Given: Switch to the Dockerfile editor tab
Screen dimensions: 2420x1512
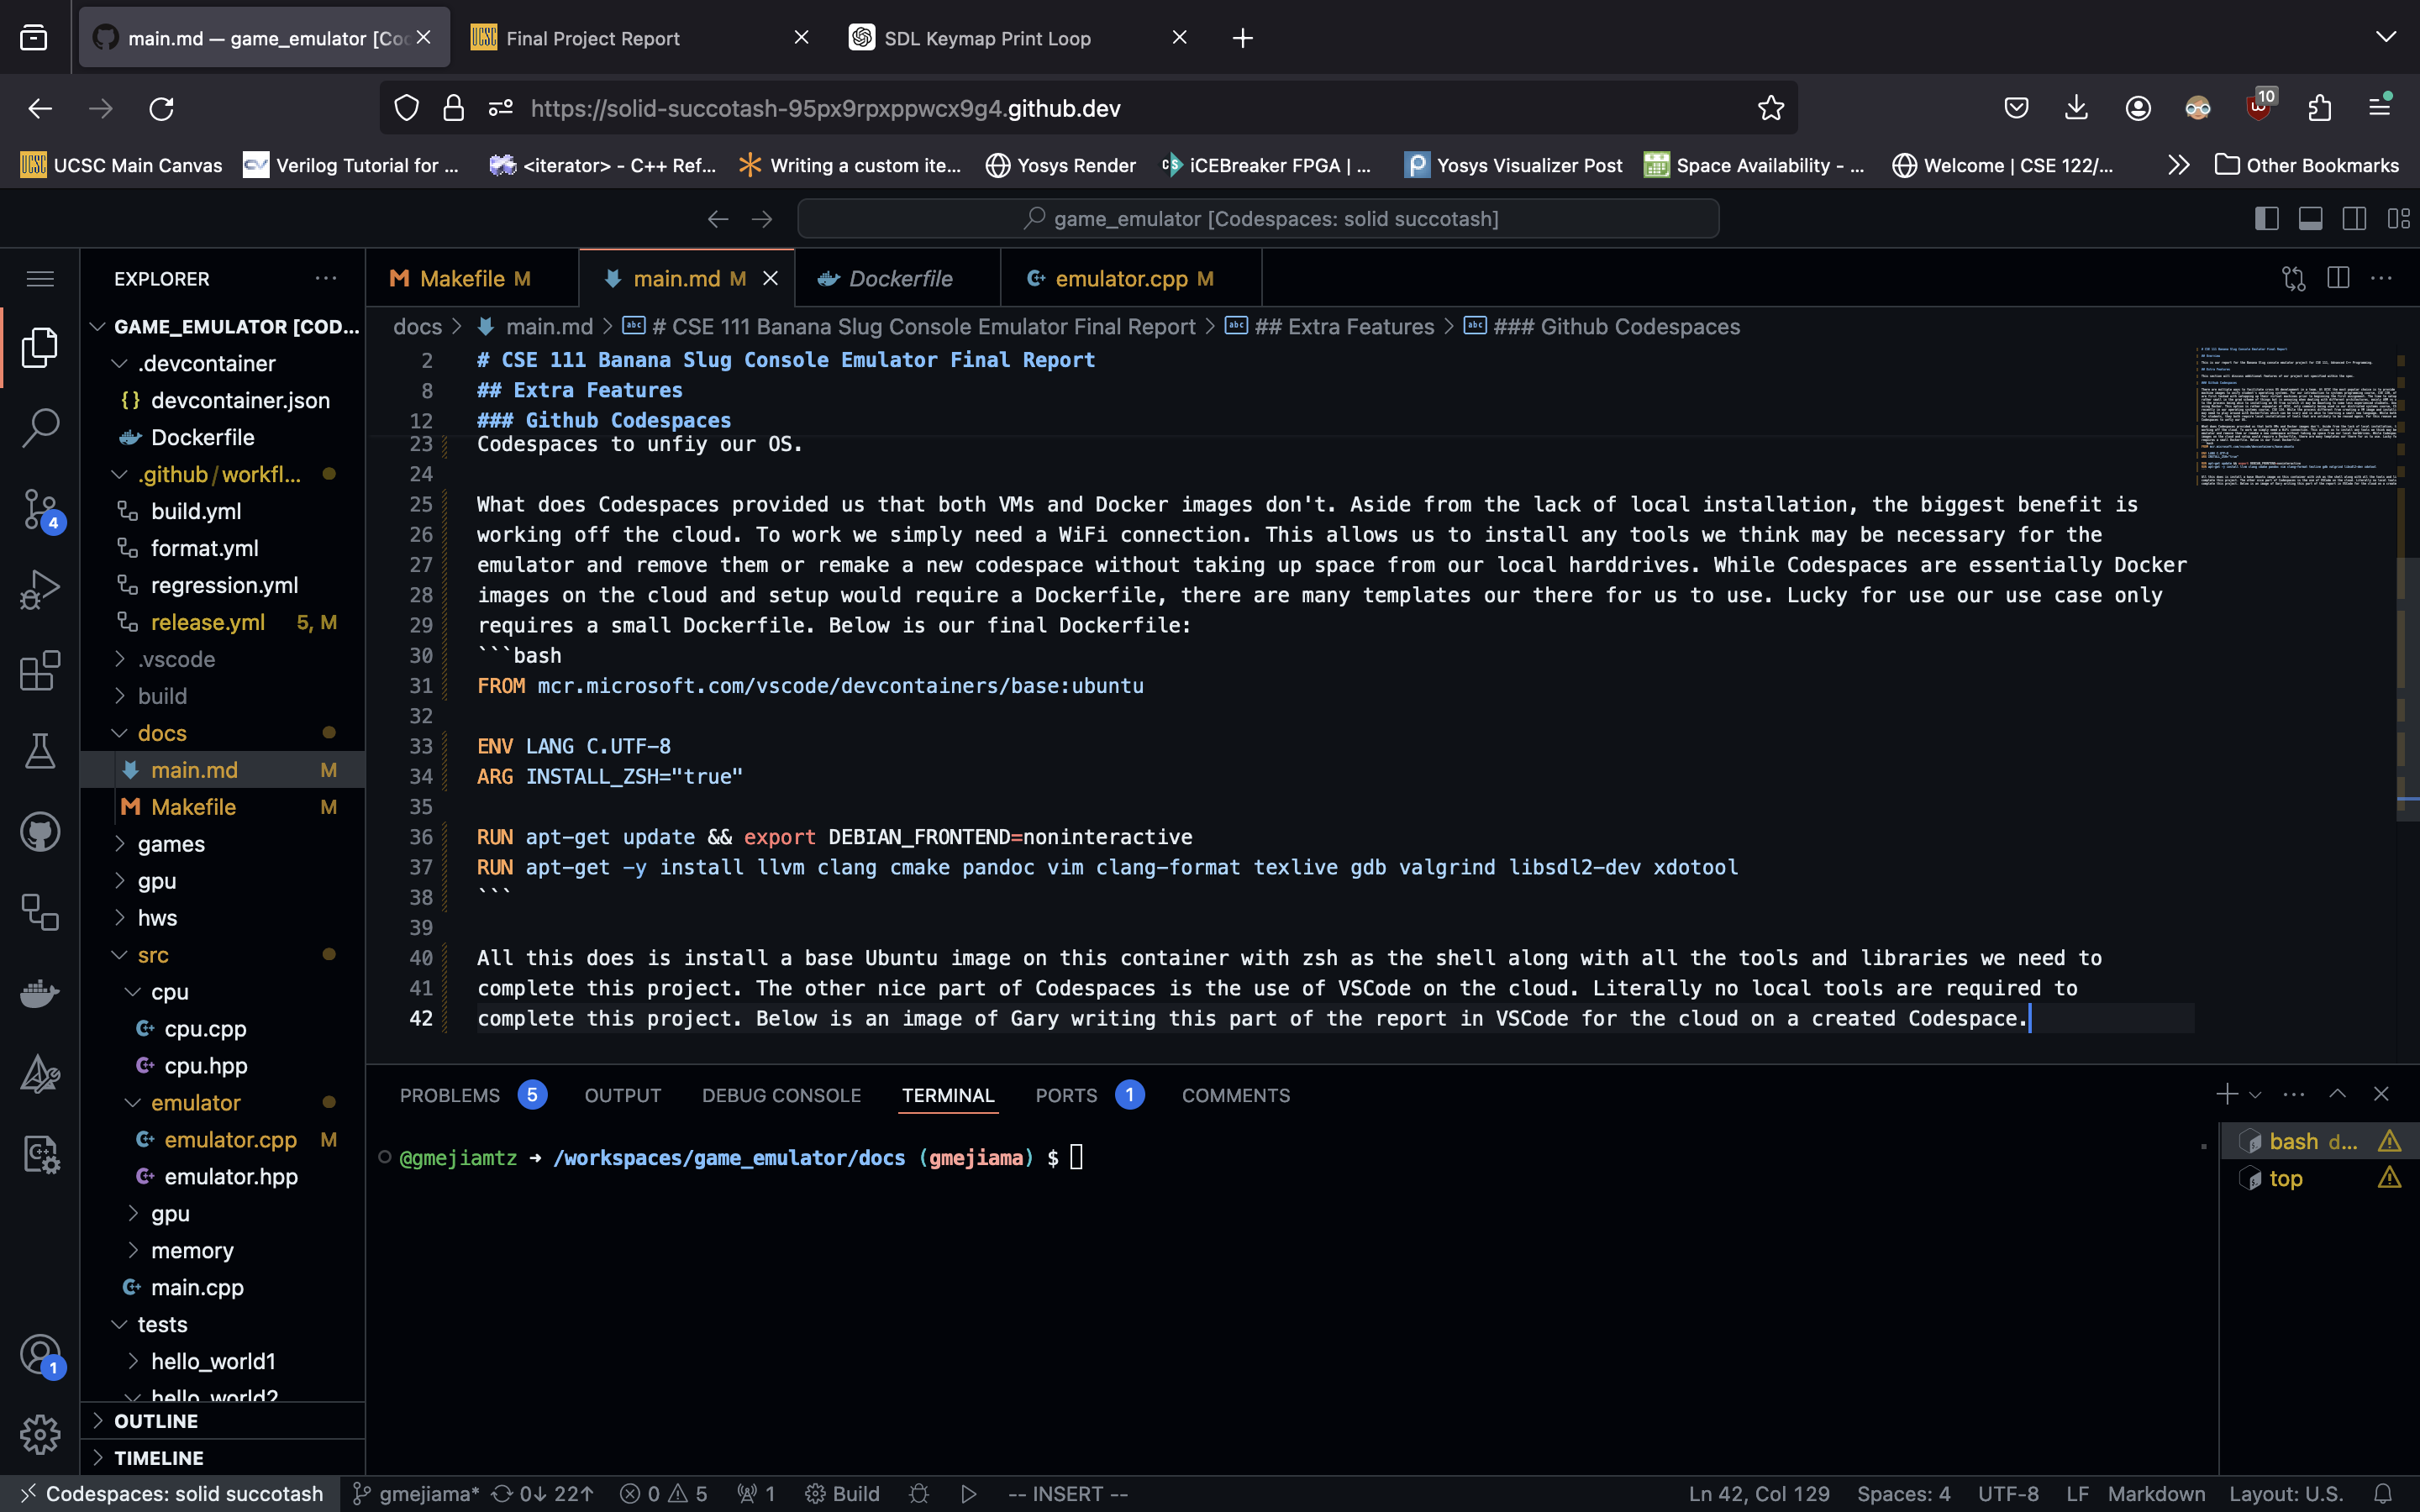Looking at the screenshot, I should (898, 278).
